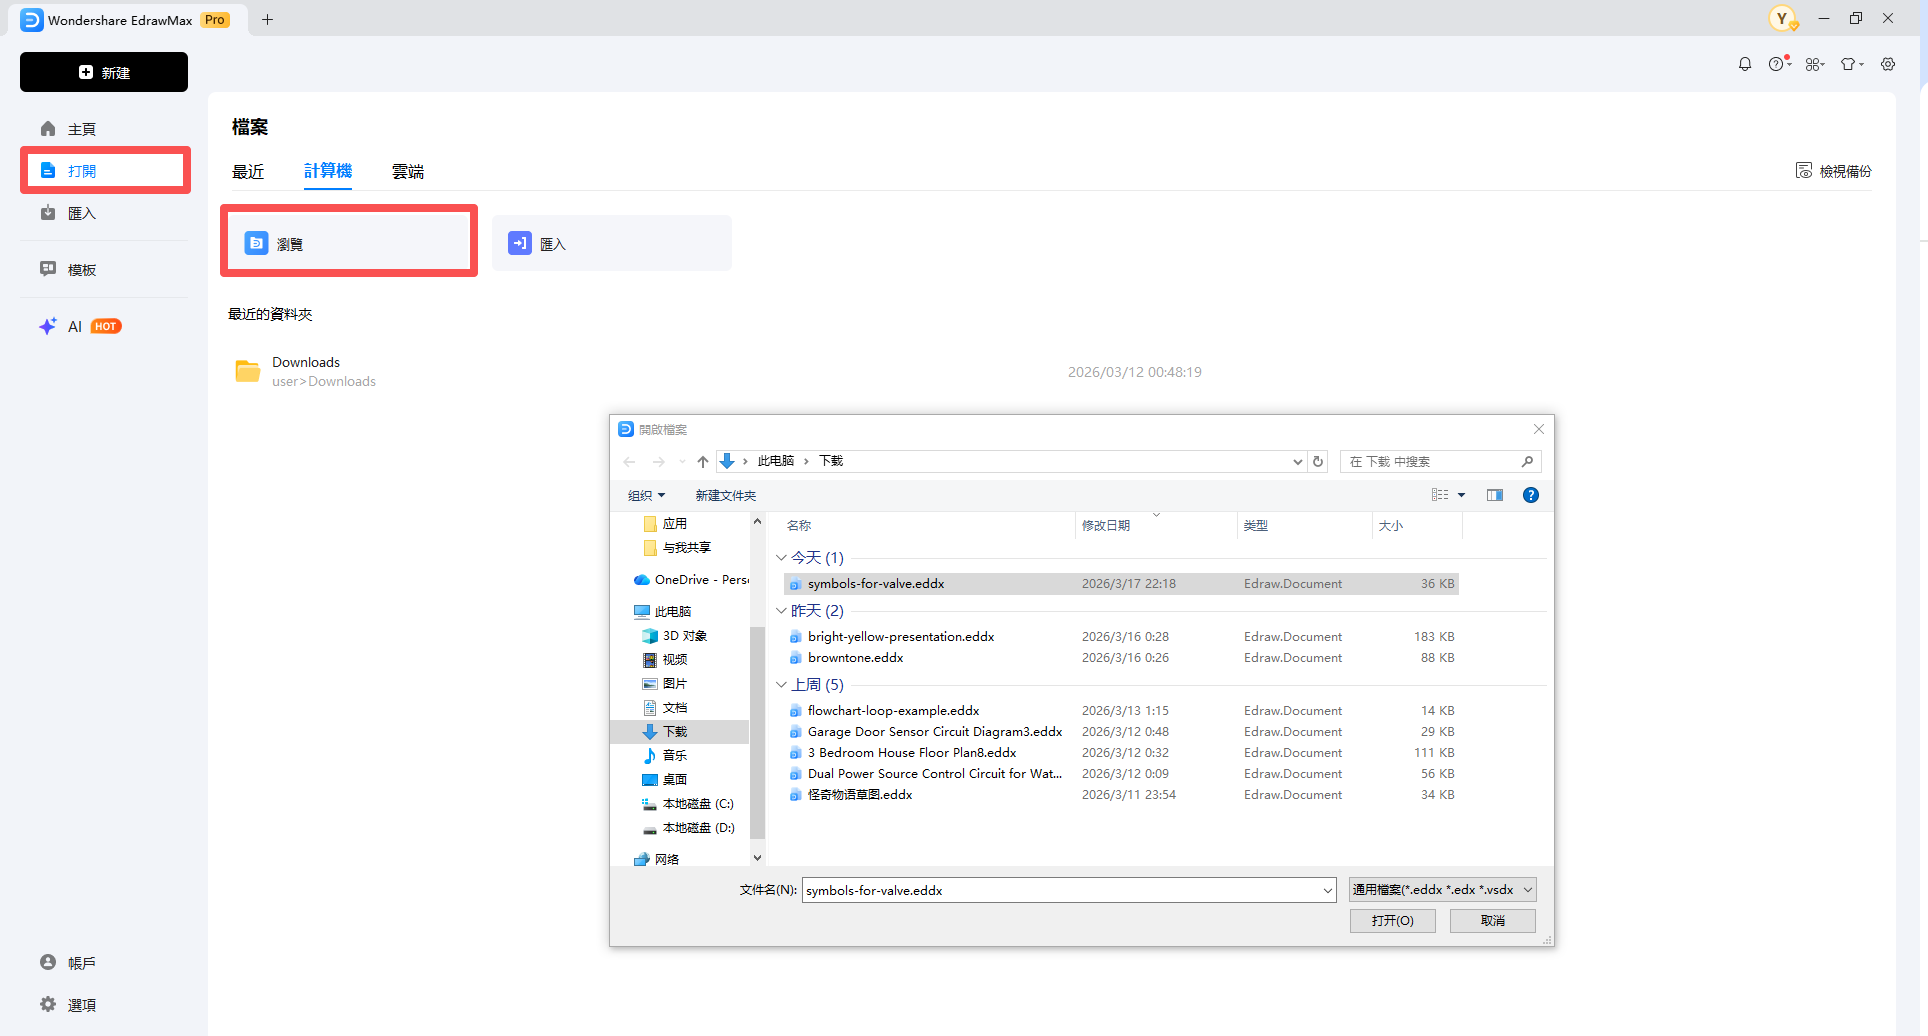Click the help question mark icon in dialog
This screenshot has height=1036, width=1928.
pos(1530,495)
